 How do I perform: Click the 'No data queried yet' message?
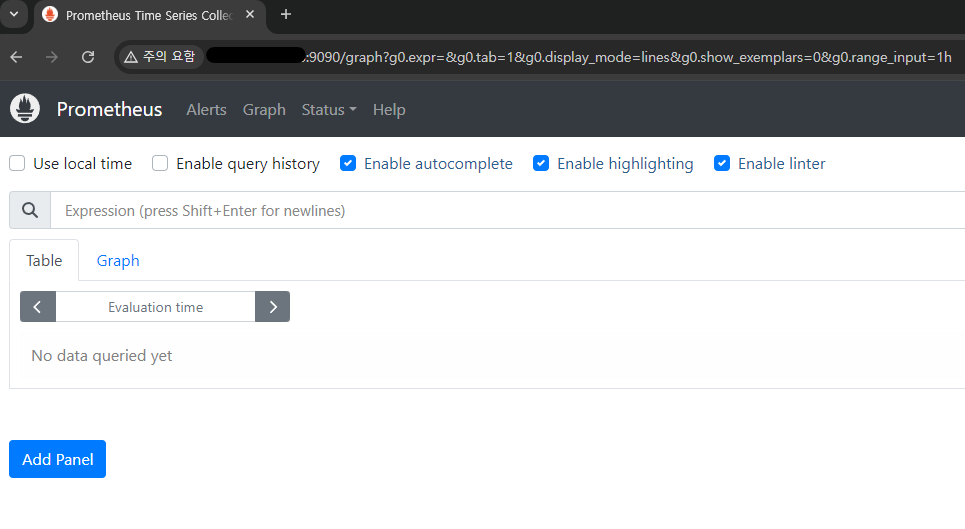pos(102,356)
